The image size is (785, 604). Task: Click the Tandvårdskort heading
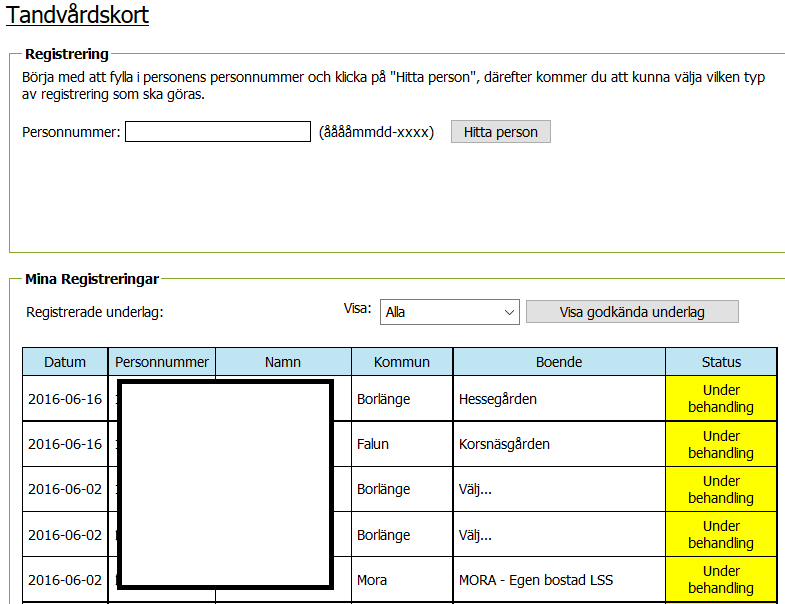(x=77, y=15)
